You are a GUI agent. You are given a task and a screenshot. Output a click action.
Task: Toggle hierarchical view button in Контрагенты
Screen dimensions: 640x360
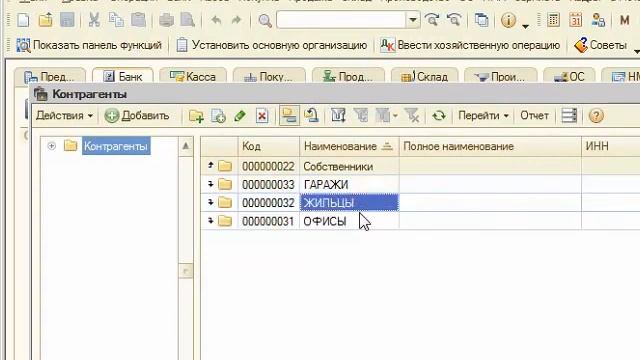coord(289,116)
